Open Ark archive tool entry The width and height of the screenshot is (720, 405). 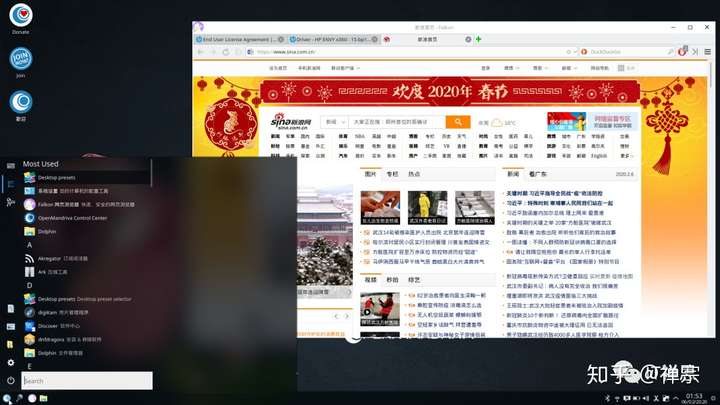click(86, 272)
